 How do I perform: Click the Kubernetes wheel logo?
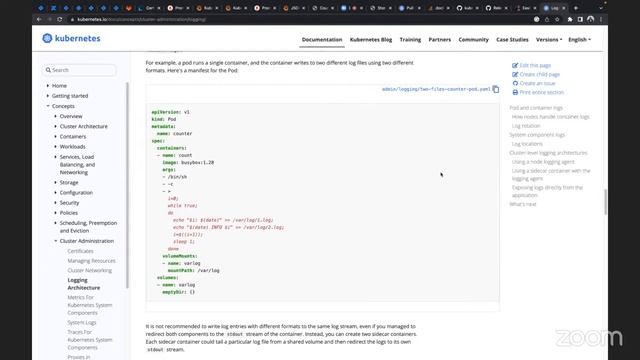(x=47, y=38)
